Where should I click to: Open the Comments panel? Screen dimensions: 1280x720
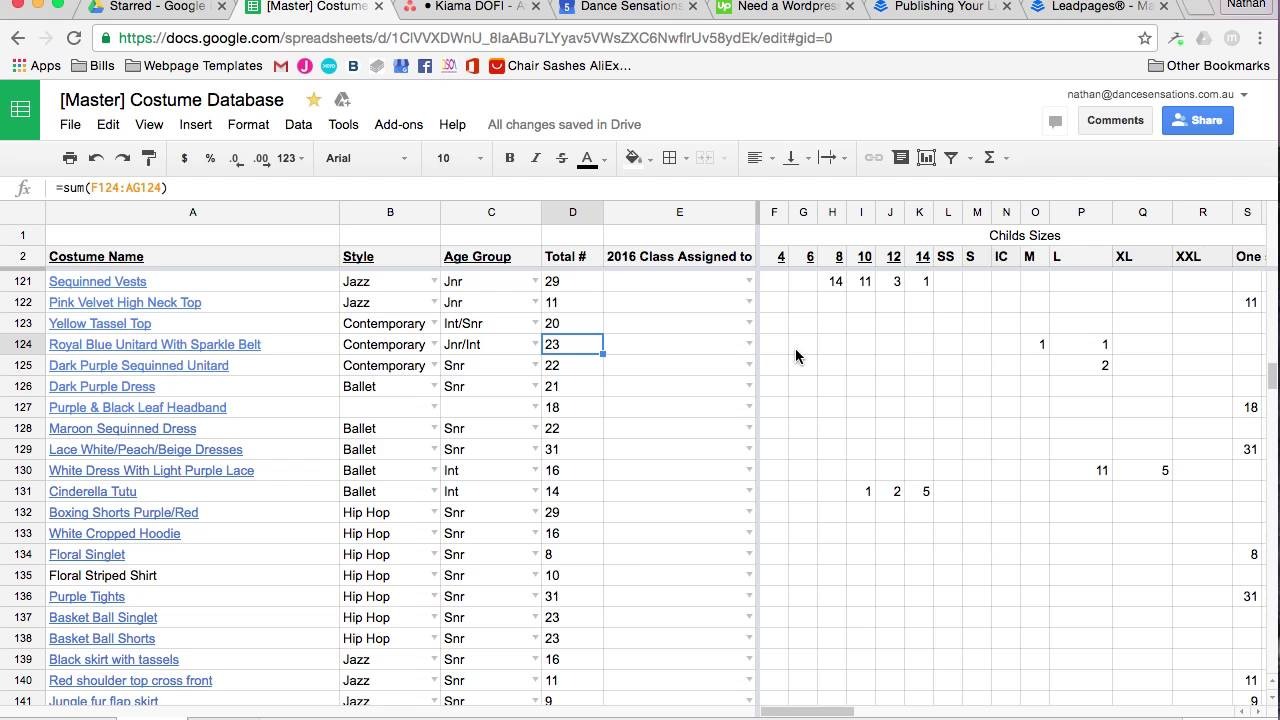tap(1115, 120)
